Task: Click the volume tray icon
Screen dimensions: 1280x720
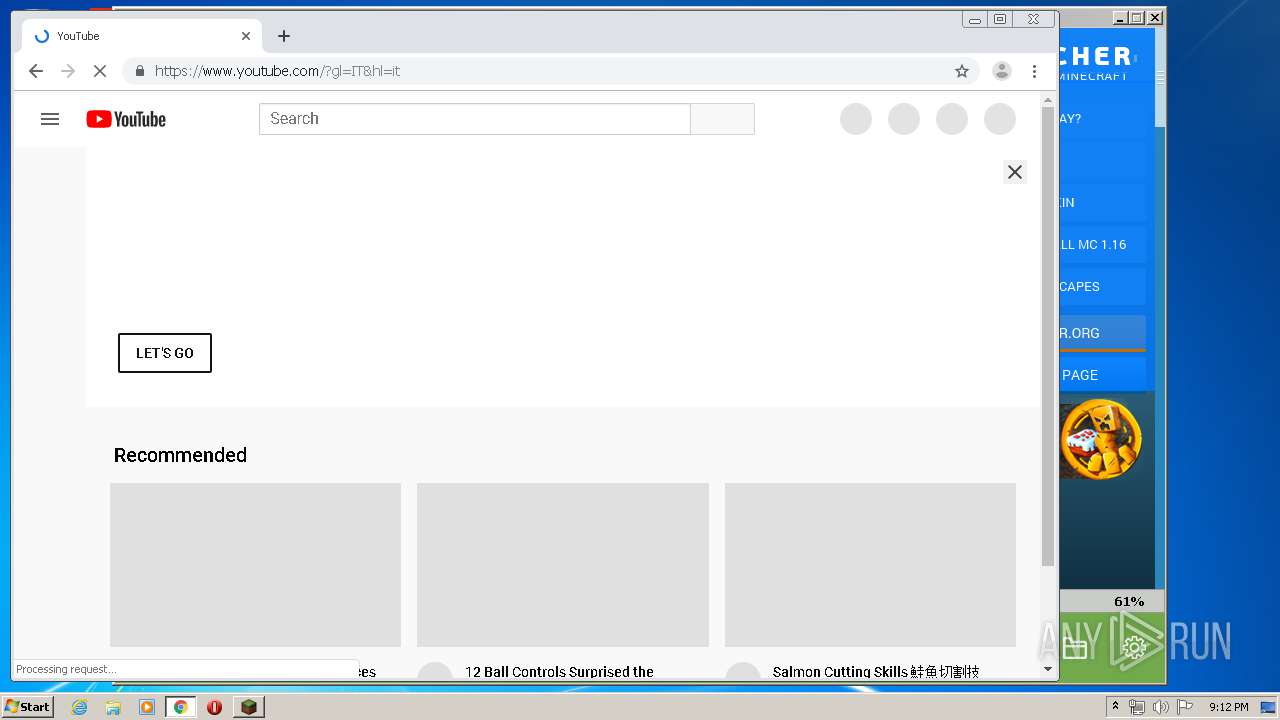Action: click(x=1161, y=707)
